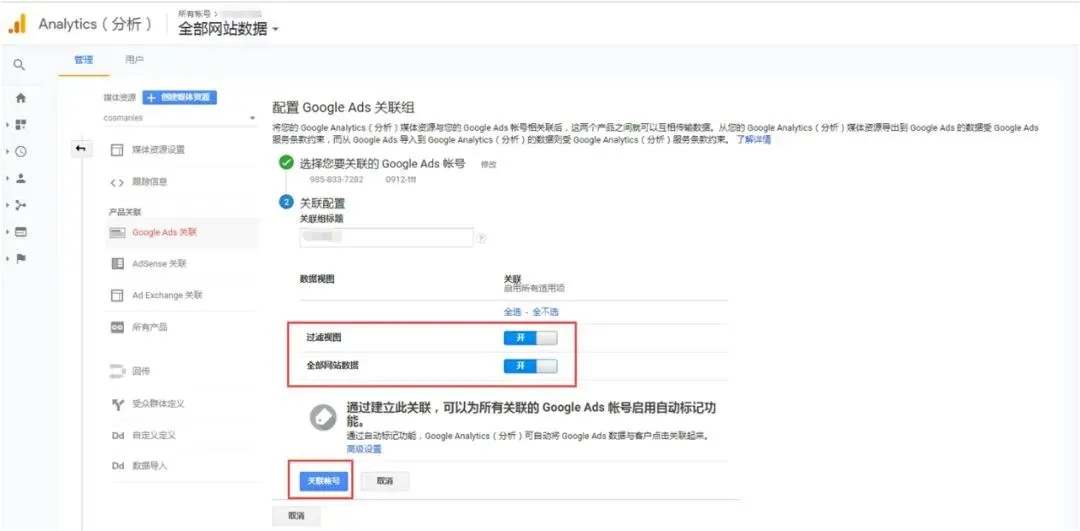Screen dimensions: 1080x531
Task: Open Acquisition reports branching-arrows icon
Action: coord(21,205)
